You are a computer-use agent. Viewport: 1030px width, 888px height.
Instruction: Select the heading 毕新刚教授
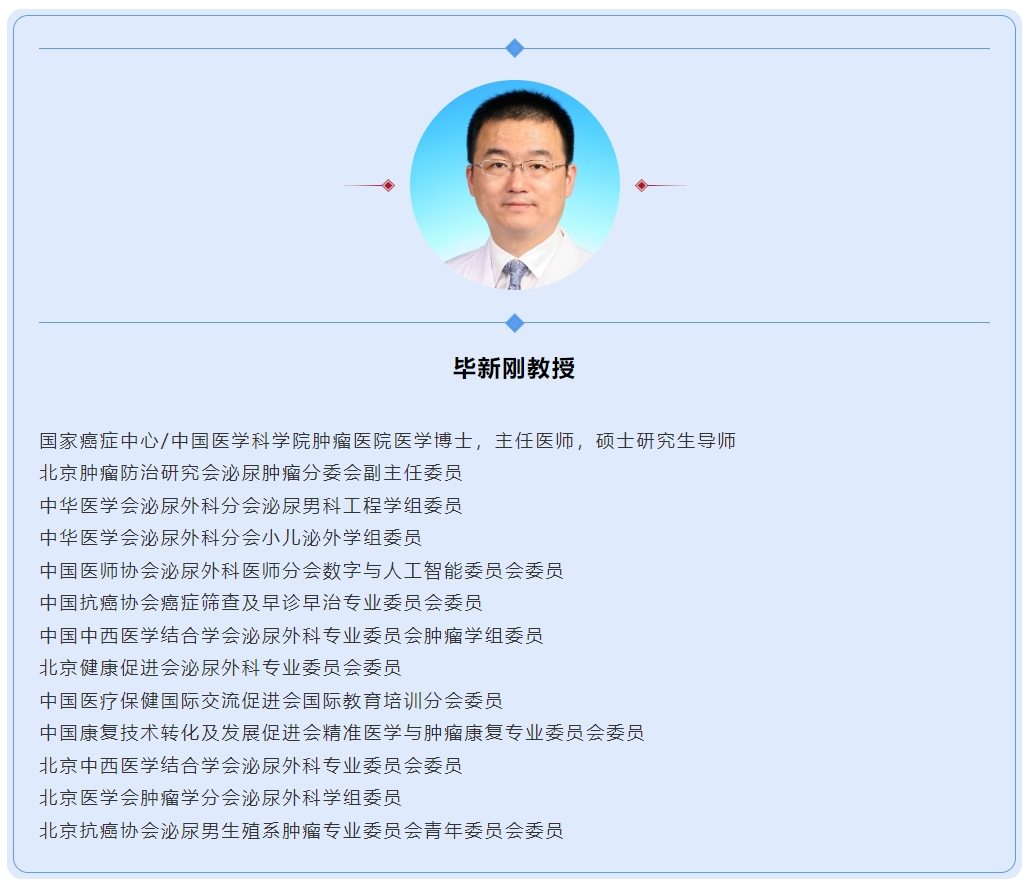tap(514, 368)
